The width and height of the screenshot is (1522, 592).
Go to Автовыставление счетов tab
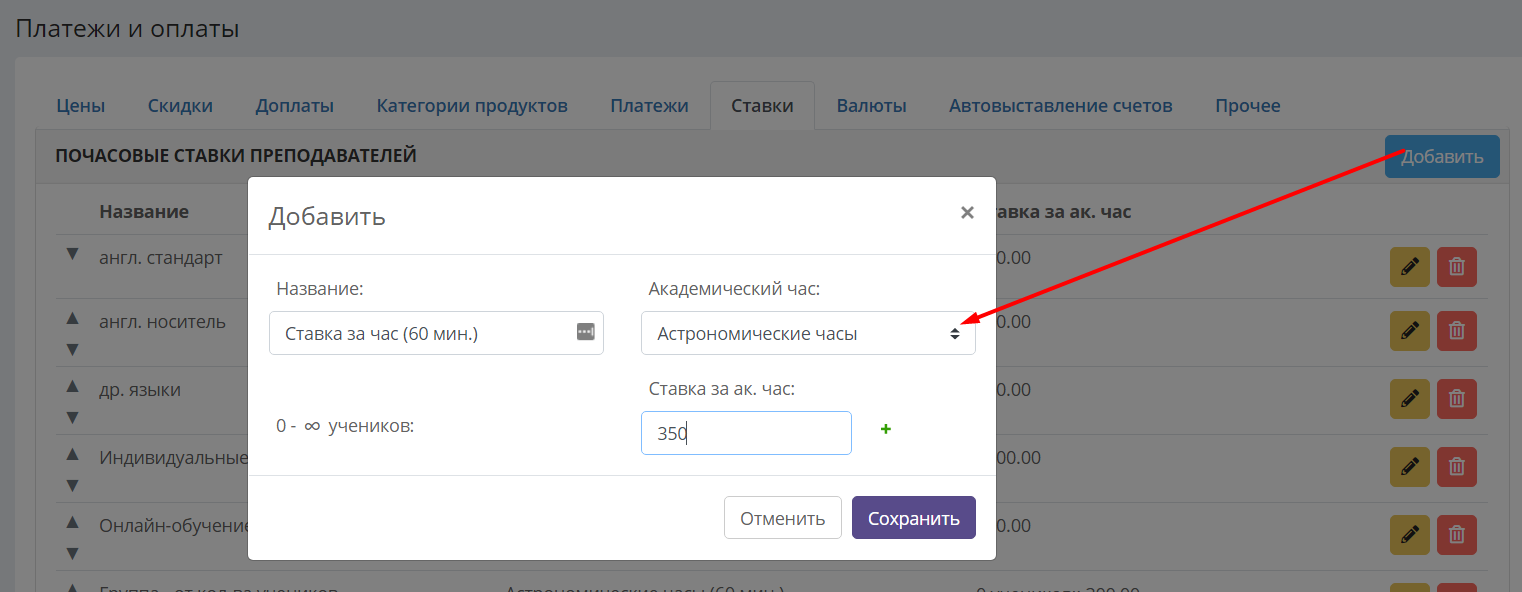tap(1061, 105)
